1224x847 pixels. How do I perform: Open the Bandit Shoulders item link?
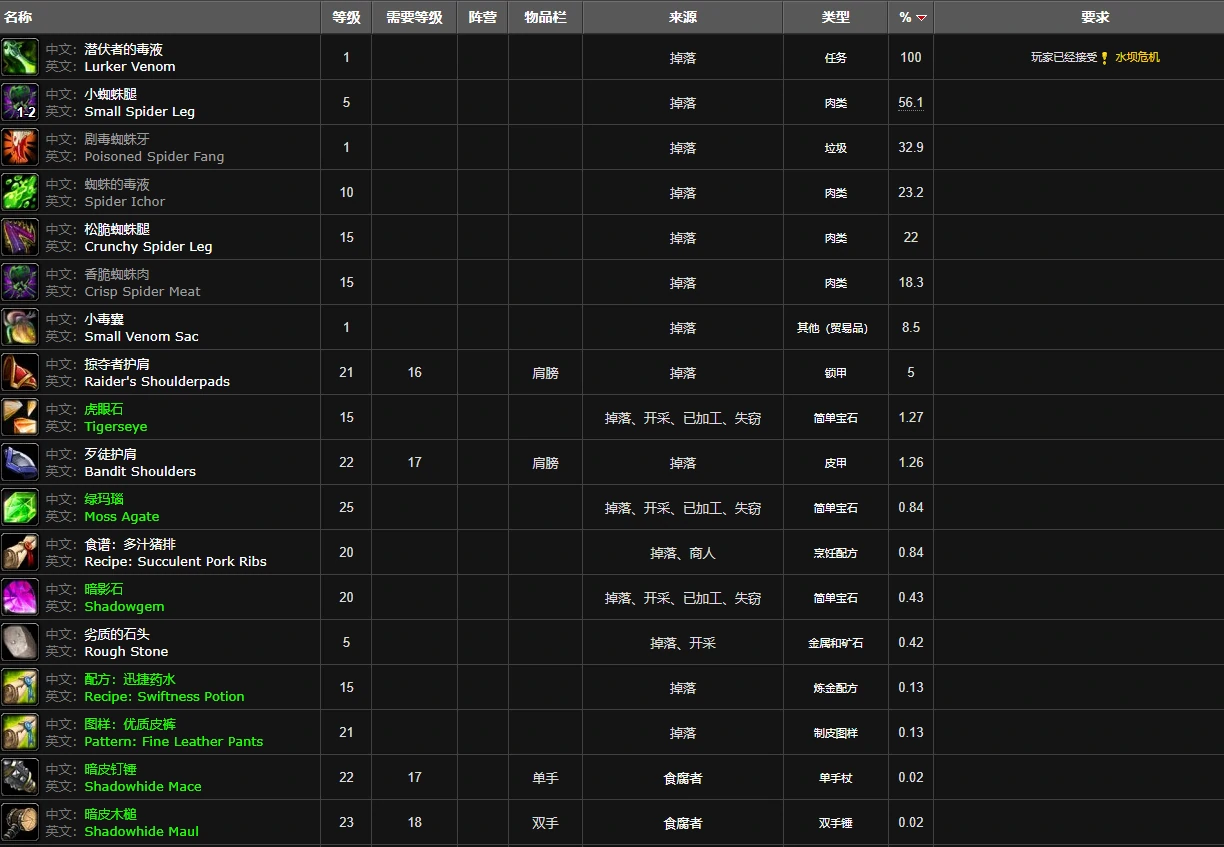click(x=140, y=472)
